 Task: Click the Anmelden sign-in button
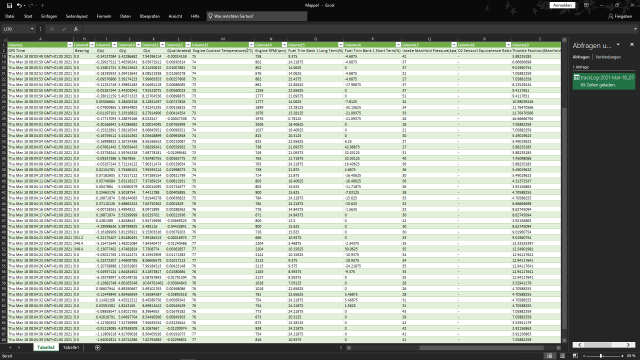(562, 5)
